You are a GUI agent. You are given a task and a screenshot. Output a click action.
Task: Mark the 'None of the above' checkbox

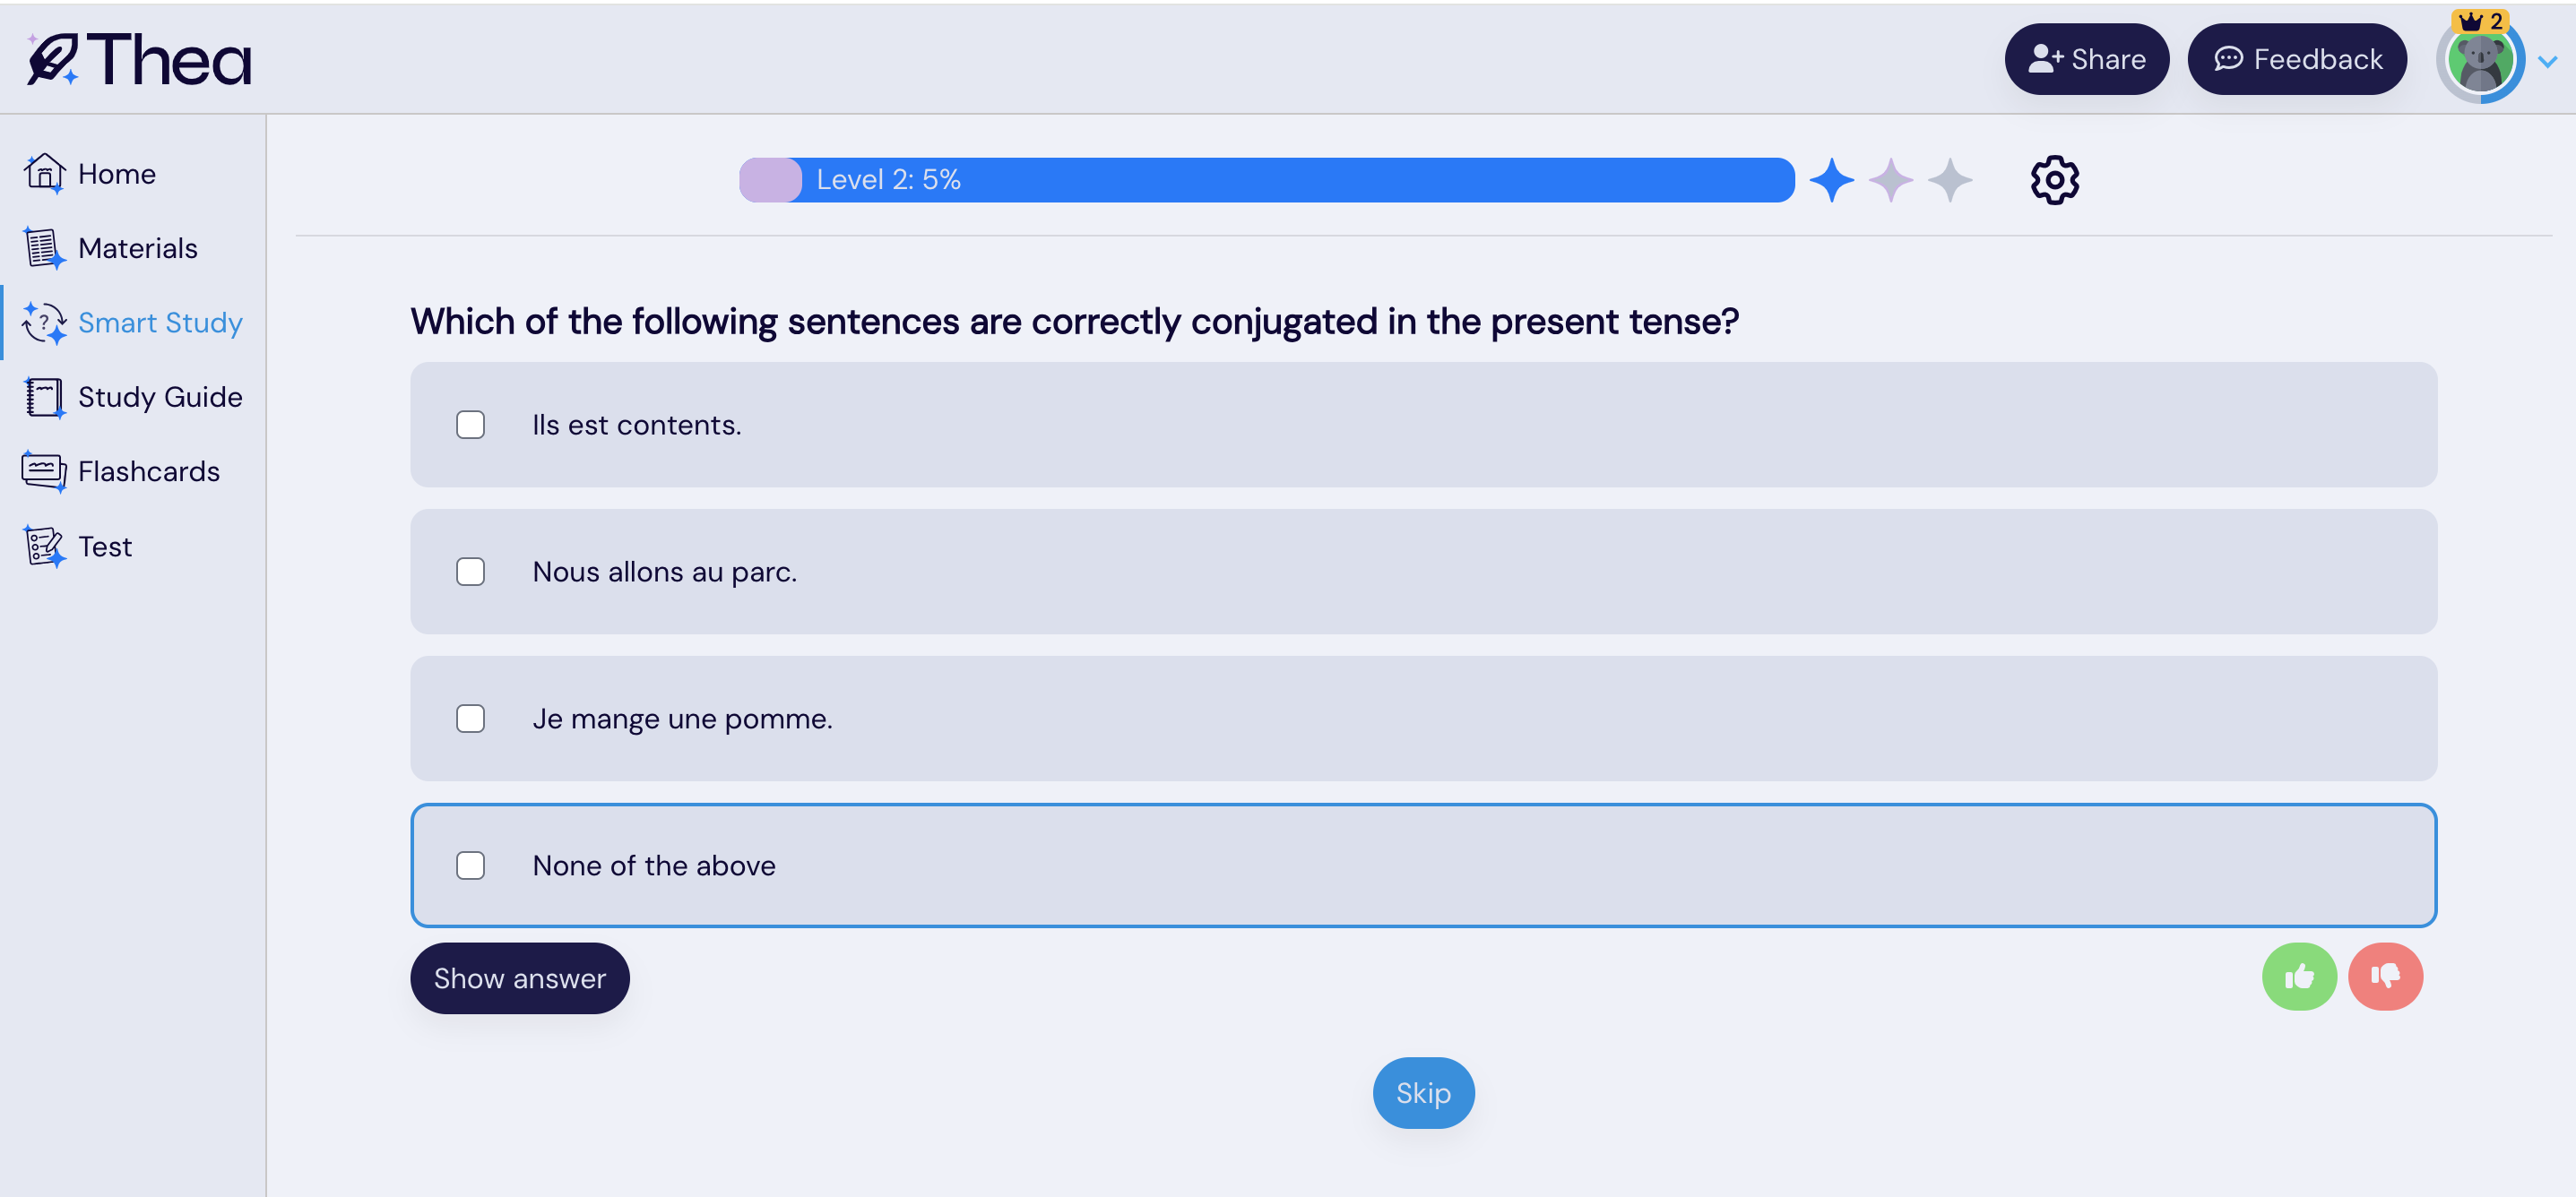tap(470, 865)
